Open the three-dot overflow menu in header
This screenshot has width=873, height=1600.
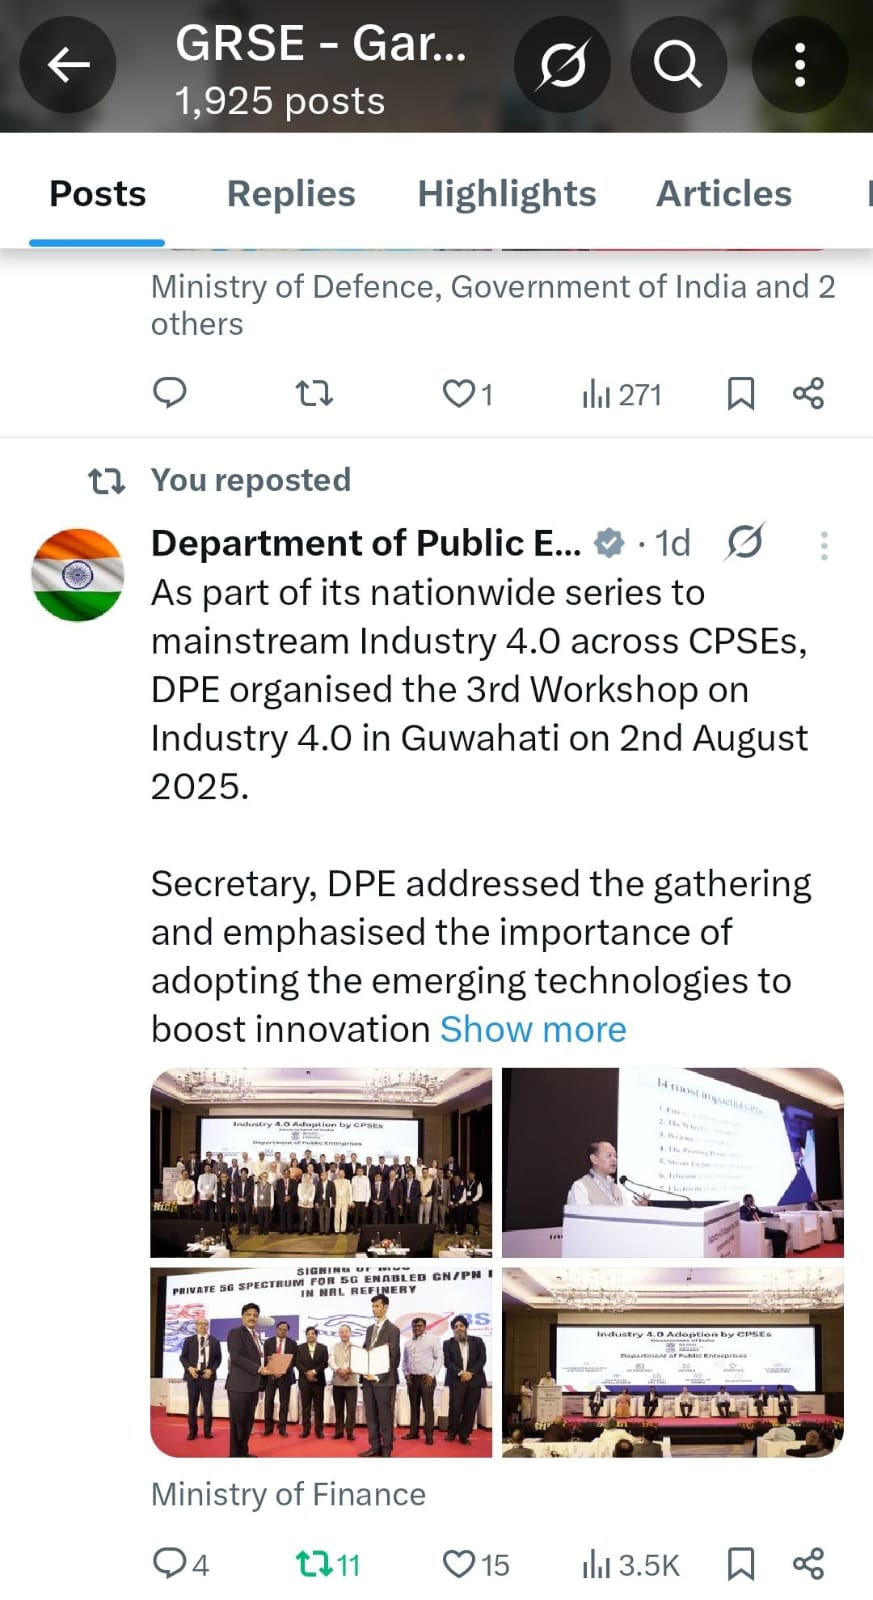point(800,64)
